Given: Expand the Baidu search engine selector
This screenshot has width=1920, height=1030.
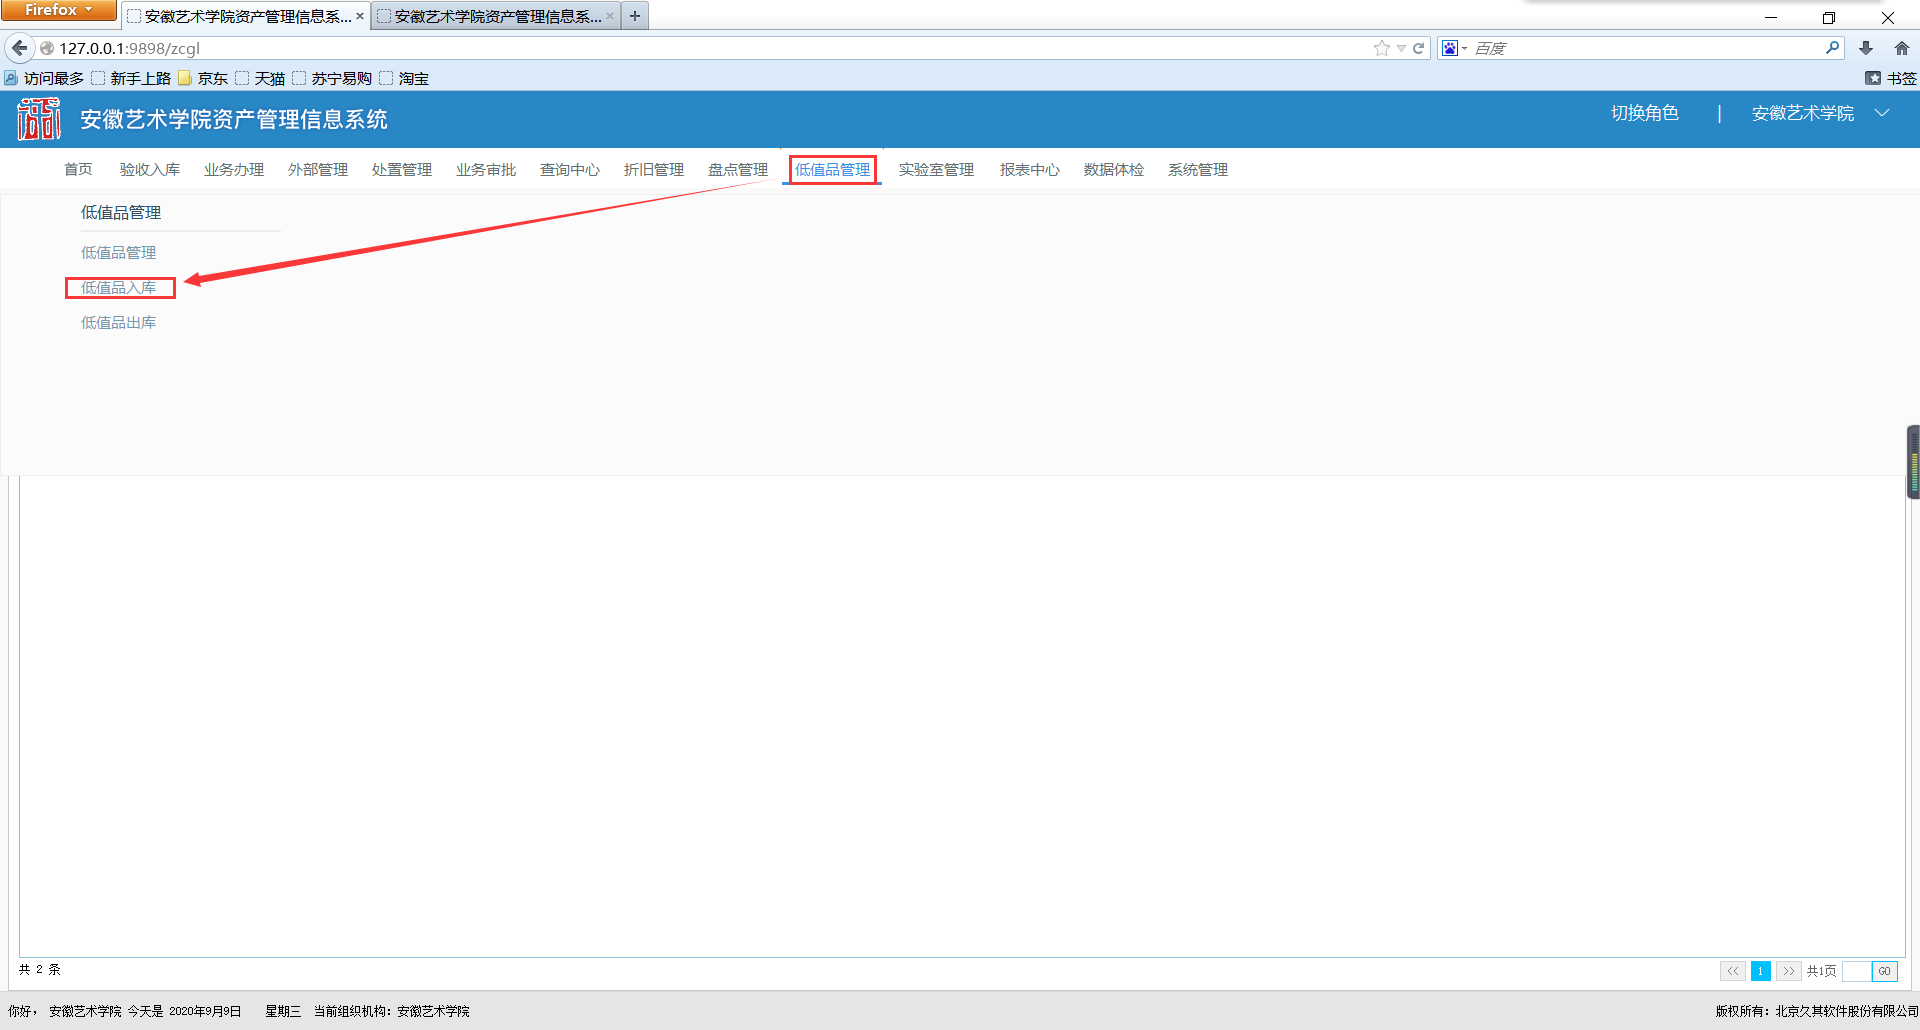Looking at the screenshot, I should [1454, 48].
